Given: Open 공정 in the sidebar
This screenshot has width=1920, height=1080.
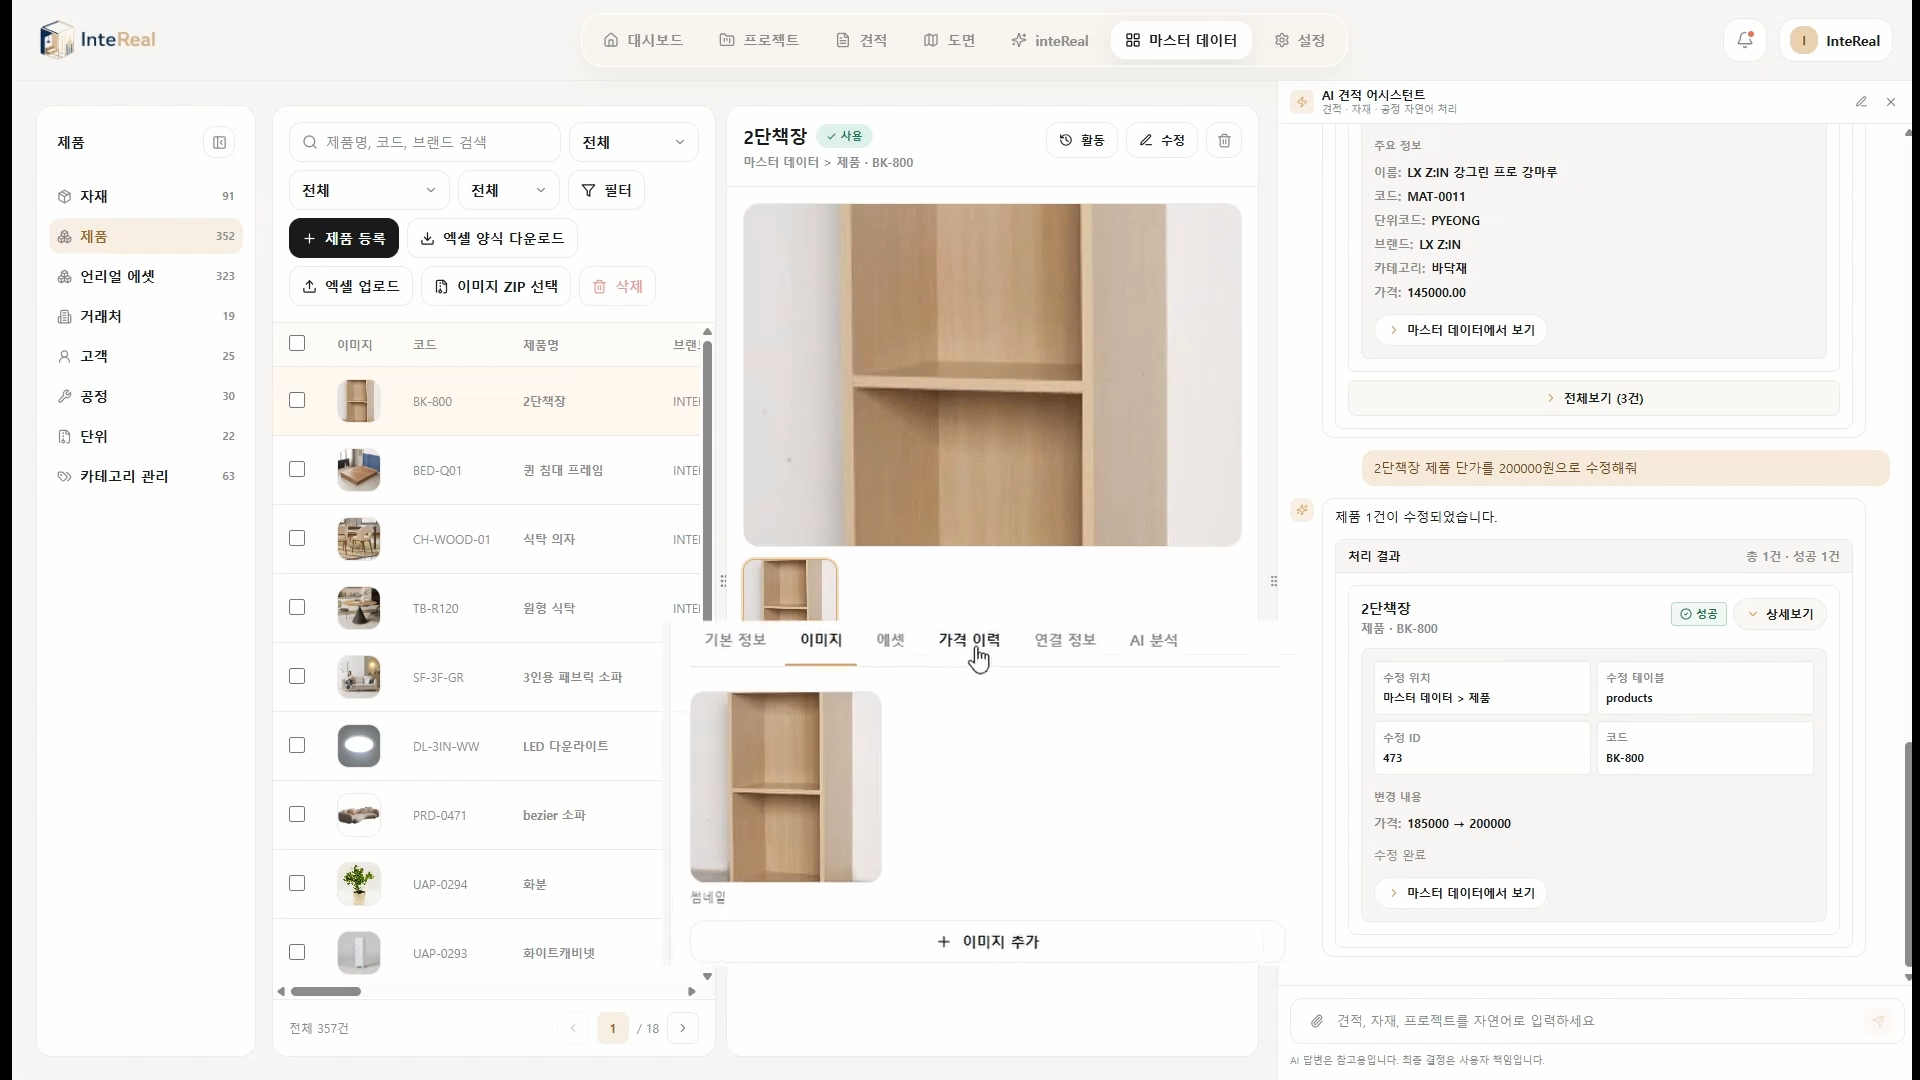Looking at the screenshot, I should point(146,396).
